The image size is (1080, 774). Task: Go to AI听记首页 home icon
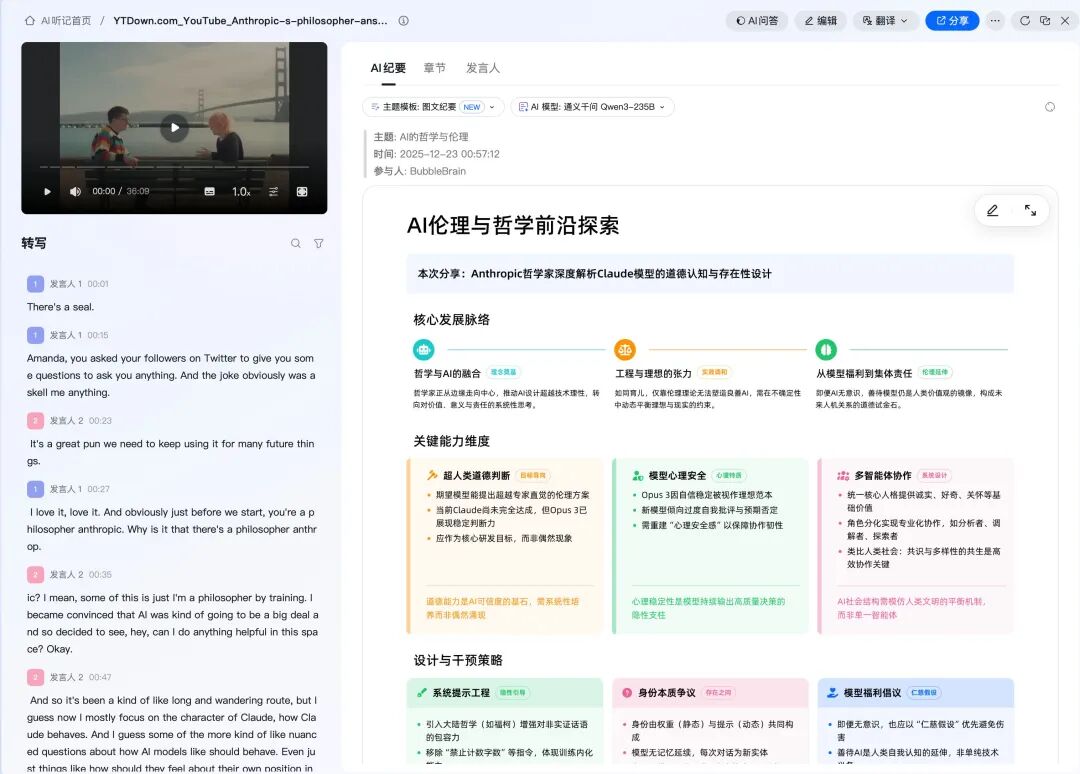(x=30, y=21)
